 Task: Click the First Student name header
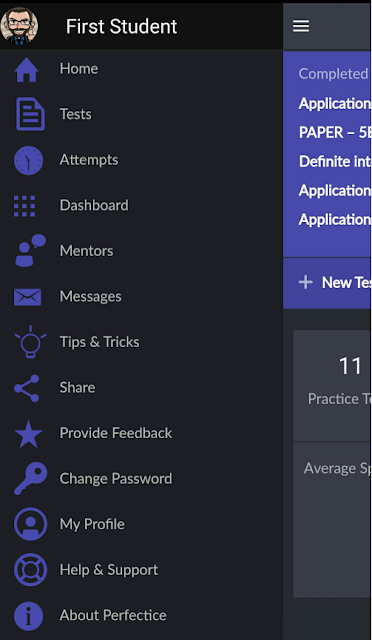(x=121, y=27)
